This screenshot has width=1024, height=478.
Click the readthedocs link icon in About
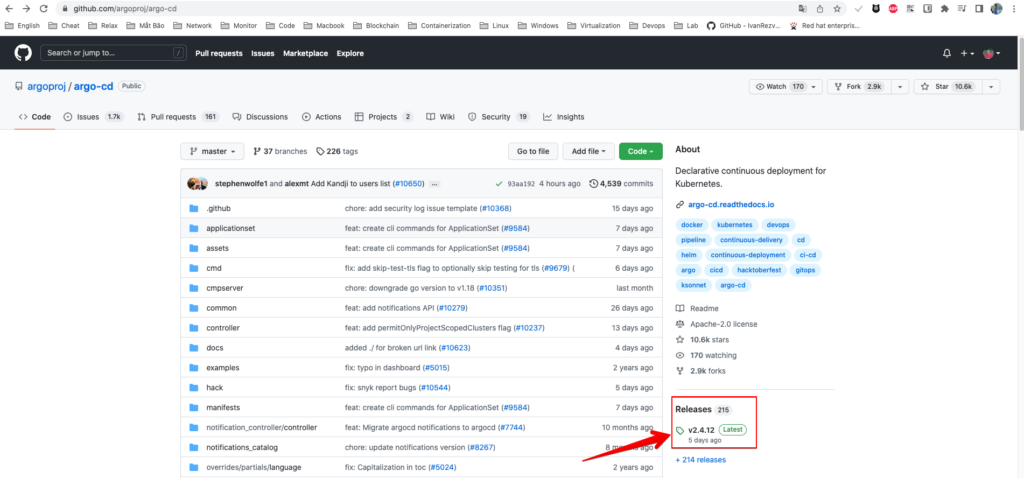click(680, 204)
